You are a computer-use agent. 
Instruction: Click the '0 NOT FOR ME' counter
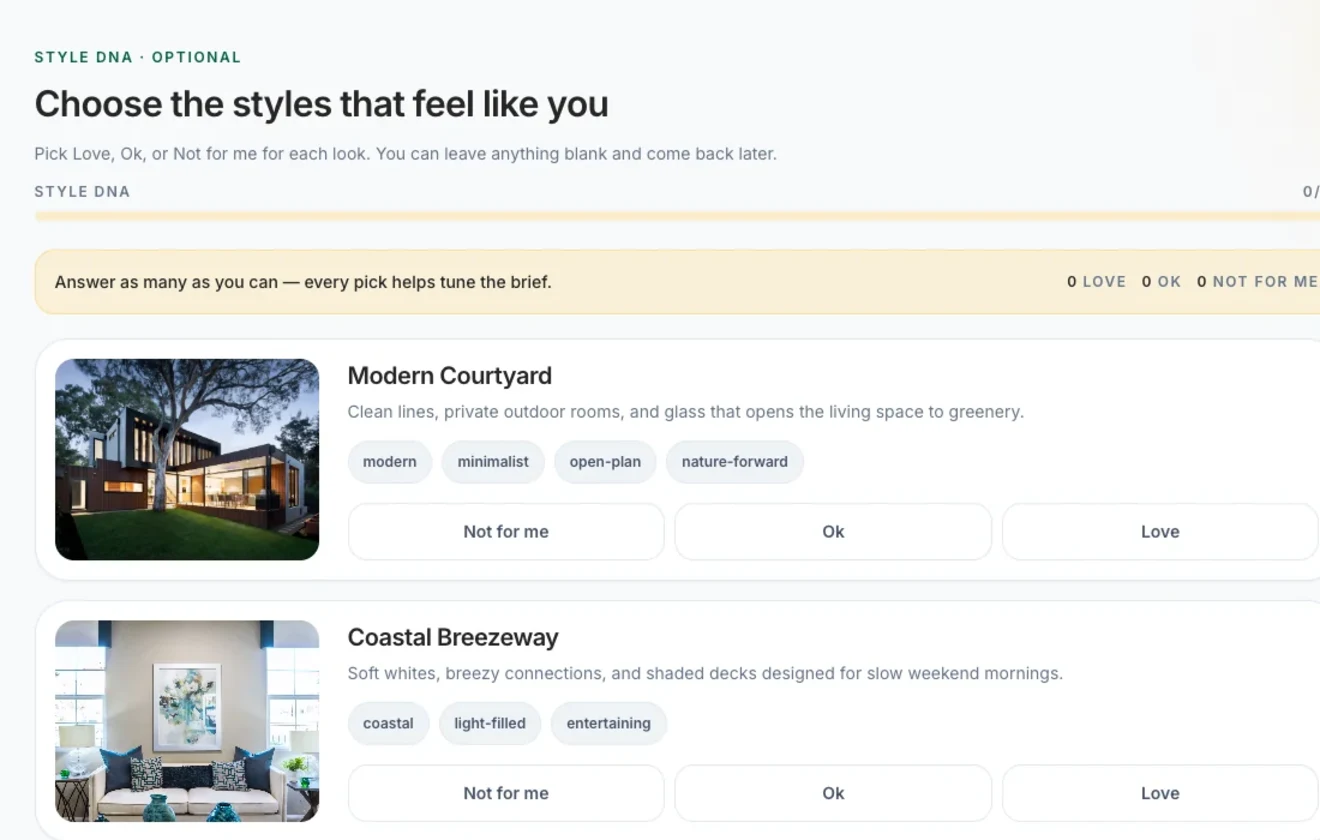point(1257,282)
